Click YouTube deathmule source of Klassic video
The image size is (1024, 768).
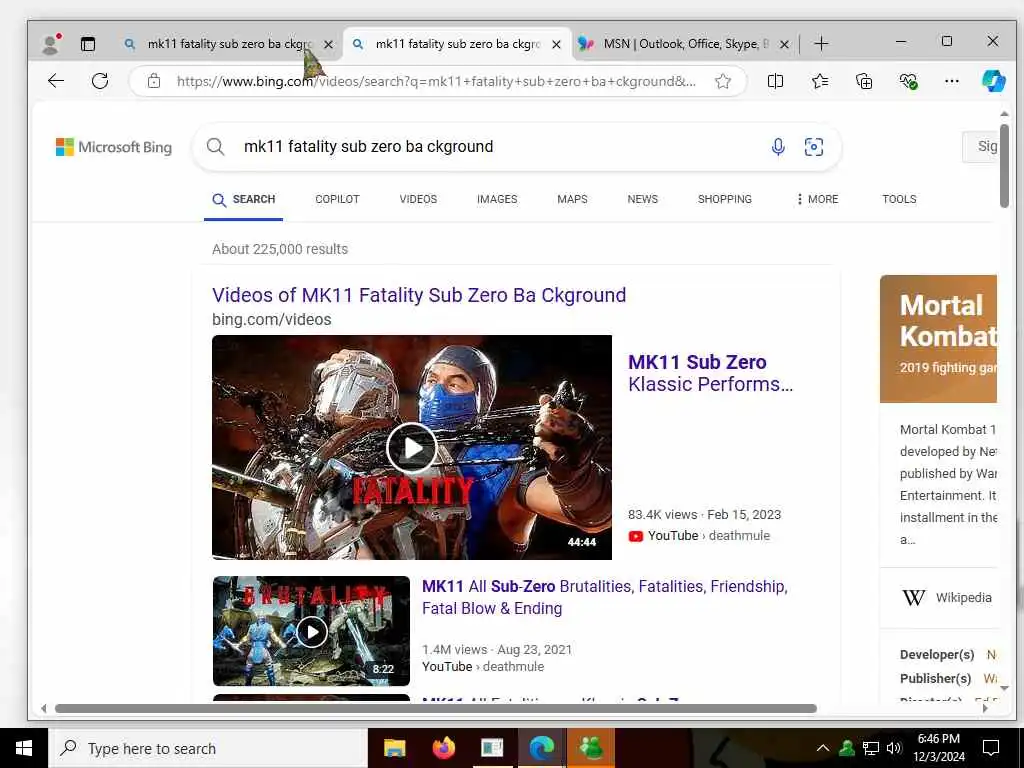tap(699, 536)
